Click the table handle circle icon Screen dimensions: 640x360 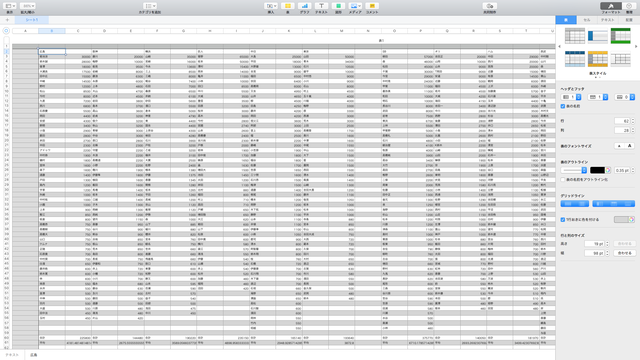[x=6, y=31]
